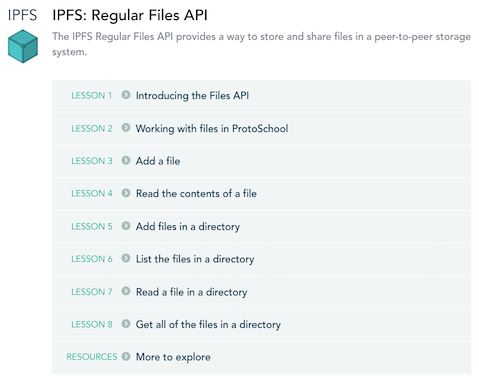Image resolution: width=479 pixels, height=380 pixels.
Task: Open 'Read the contents of a file'
Action: click(x=196, y=194)
